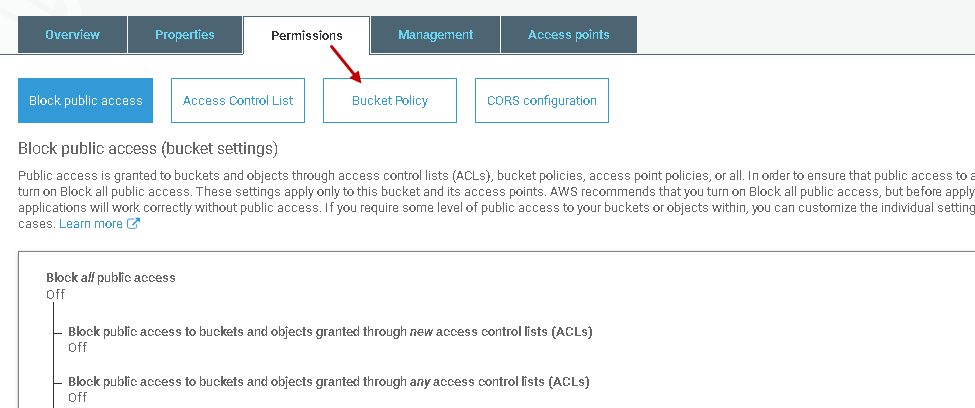This screenshot has height=408, width=975.
Task: Click the 'Block public access (bucket settings)' heading
Action: (x=148, y=149)
